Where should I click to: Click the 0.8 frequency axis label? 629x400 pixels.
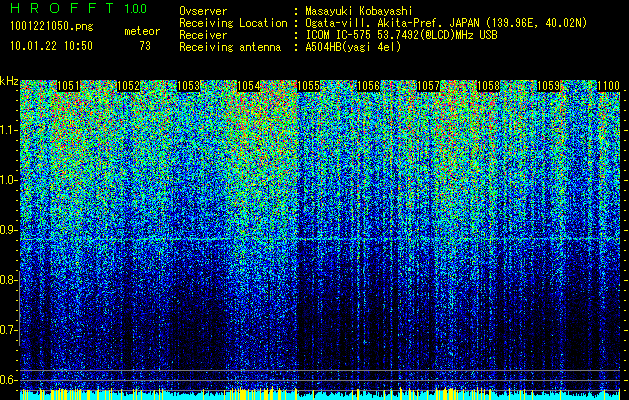[x=8, y=280]
